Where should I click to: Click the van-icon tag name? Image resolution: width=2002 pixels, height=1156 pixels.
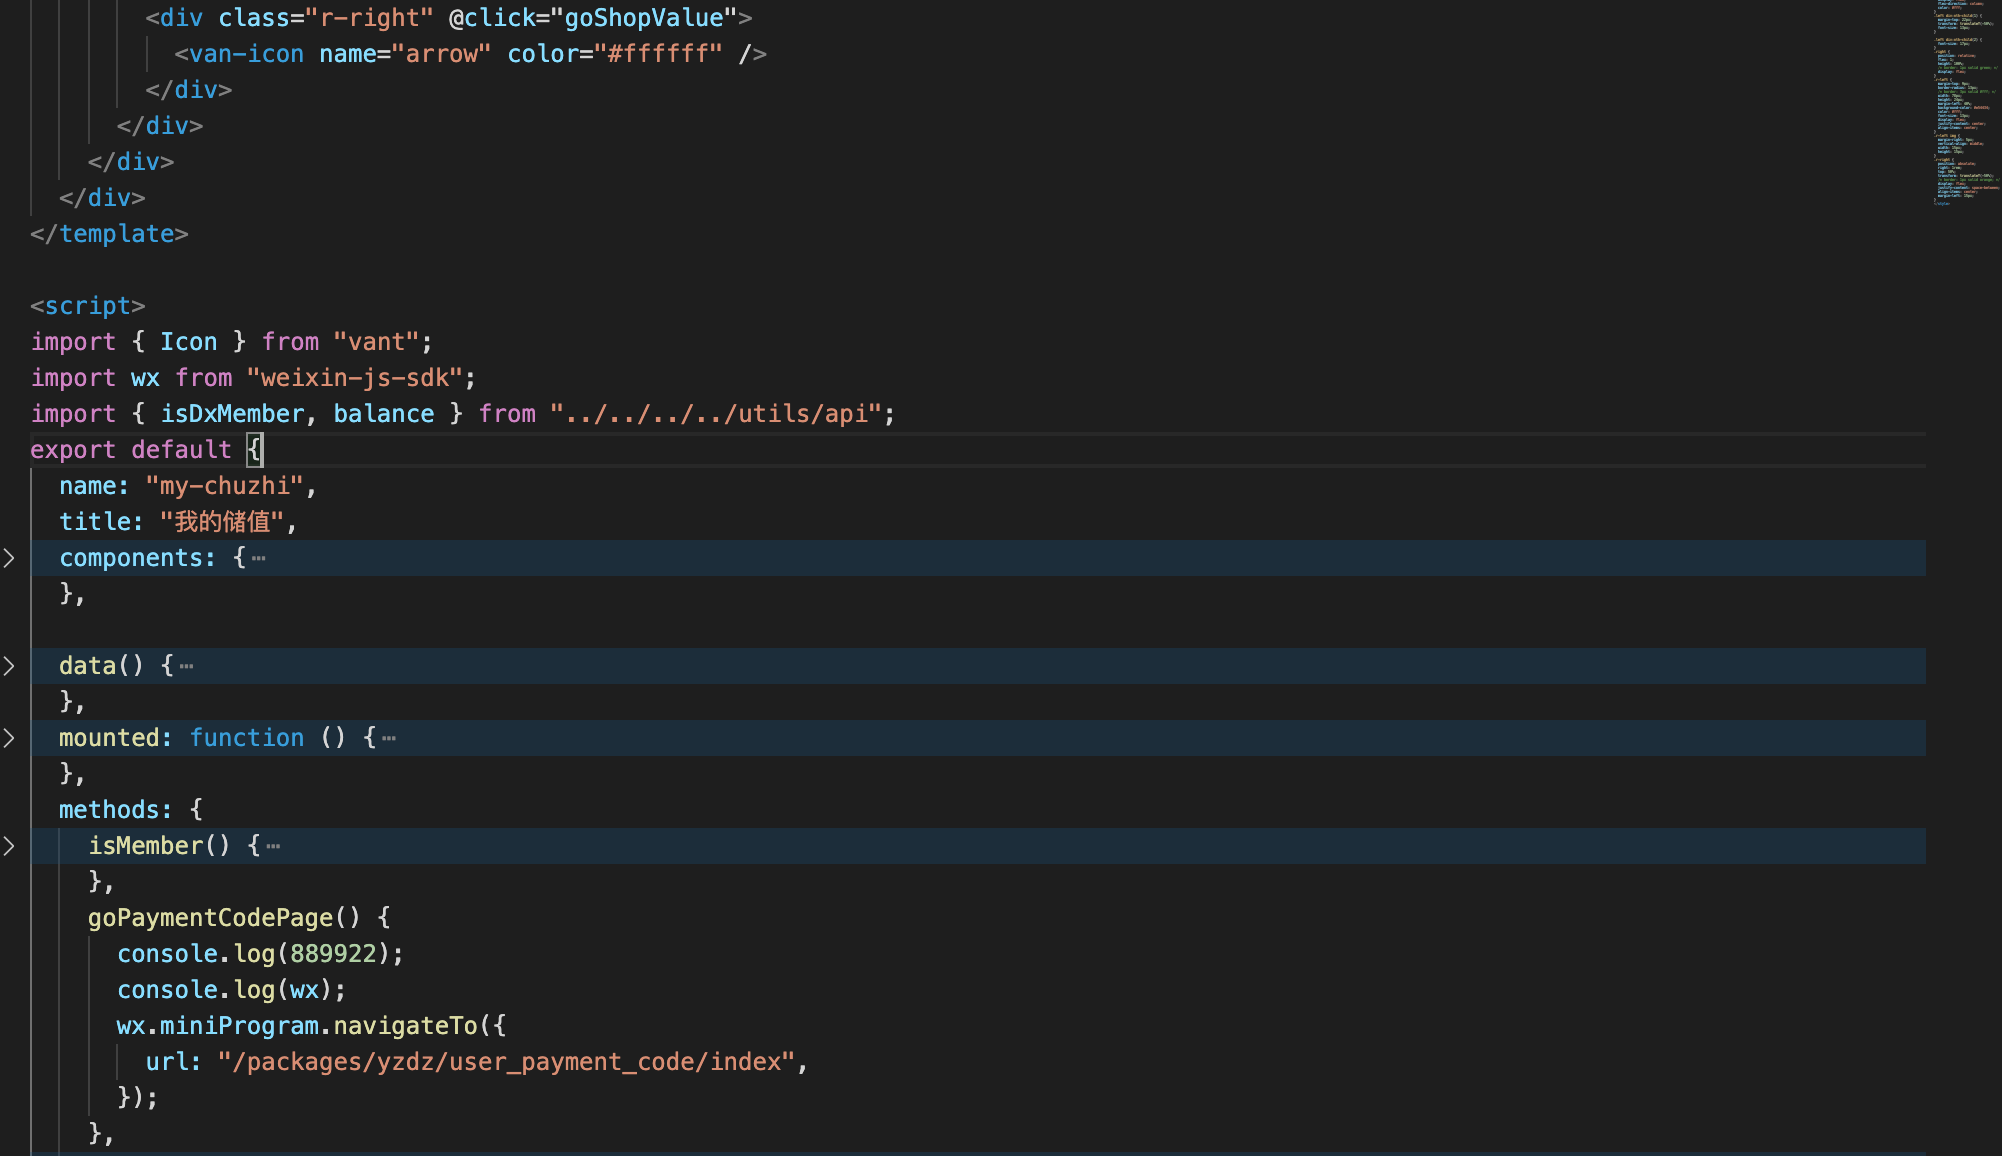click(246, 54)
